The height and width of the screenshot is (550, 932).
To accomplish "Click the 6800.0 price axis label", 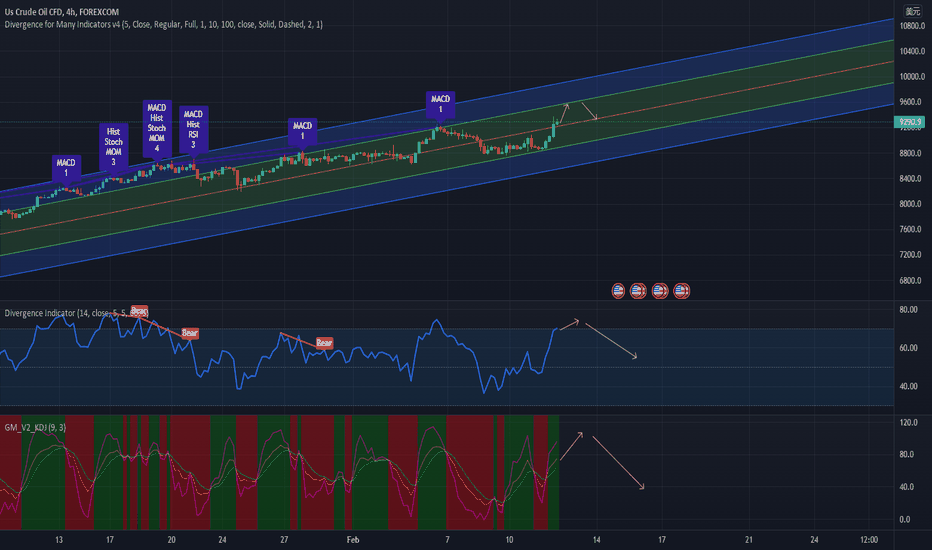I will tap(912, 280).
